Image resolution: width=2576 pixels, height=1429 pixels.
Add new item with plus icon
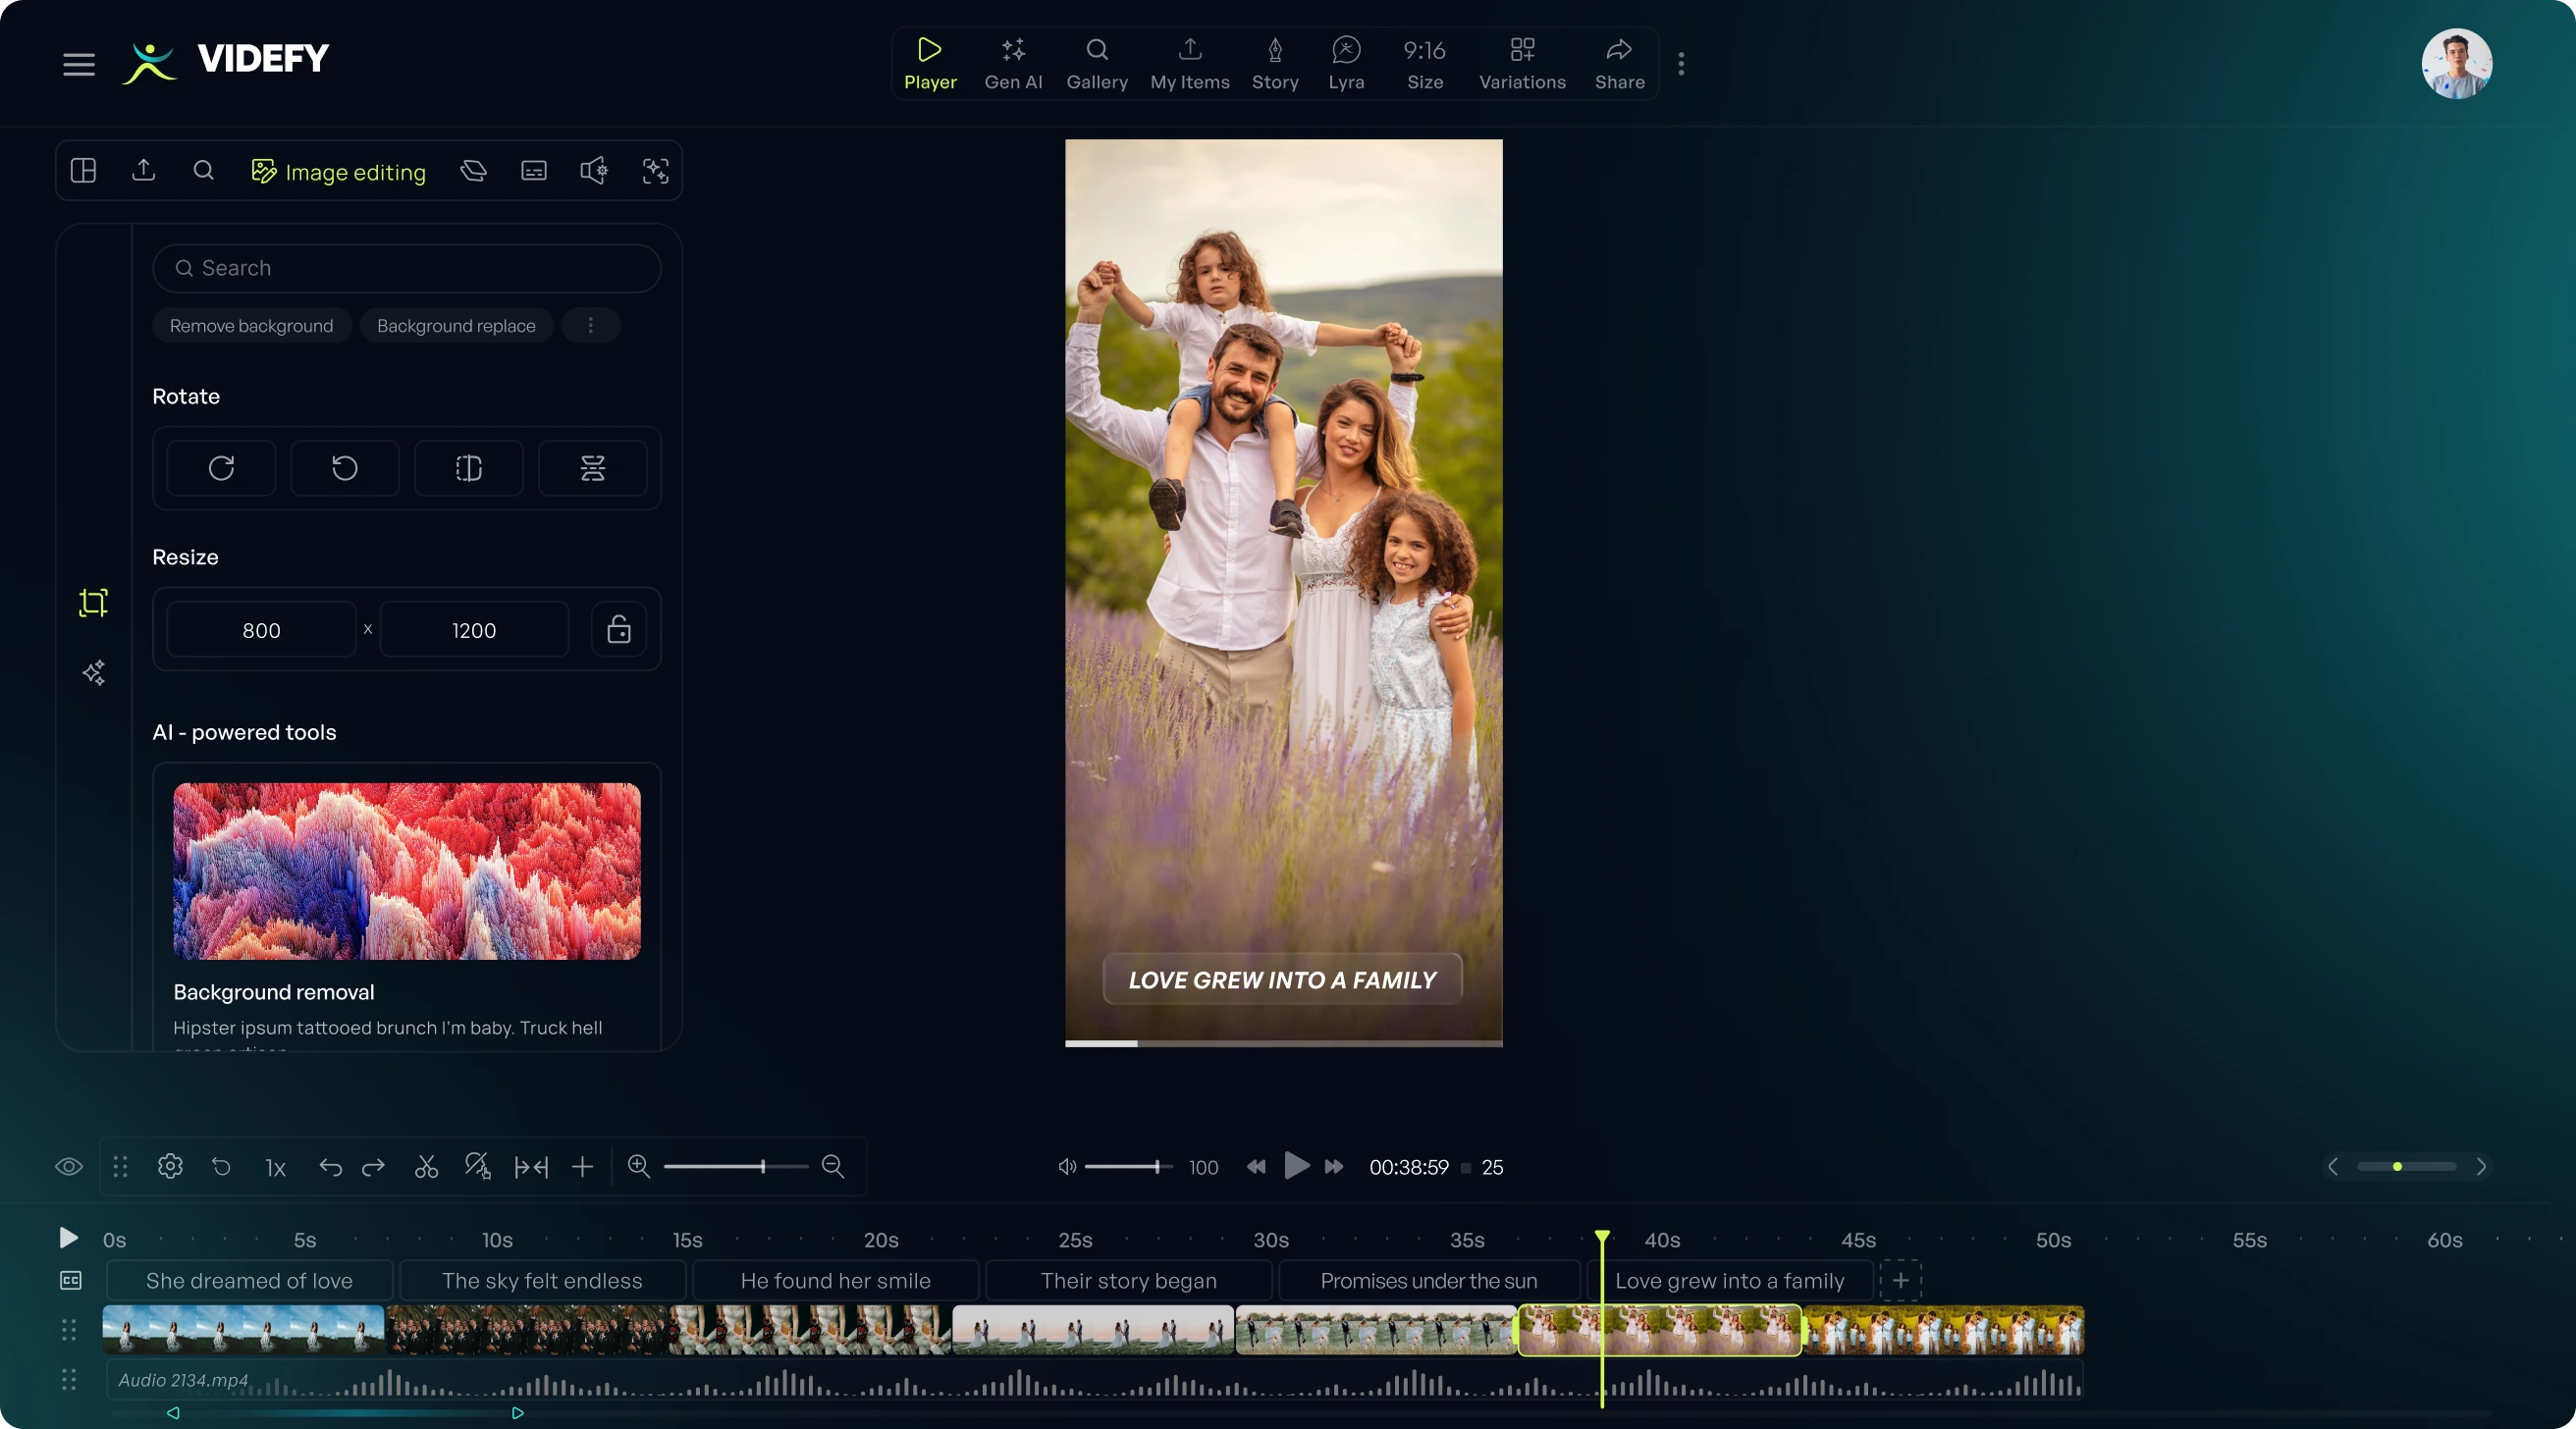pyautogui.click(x=583, y=1167)
